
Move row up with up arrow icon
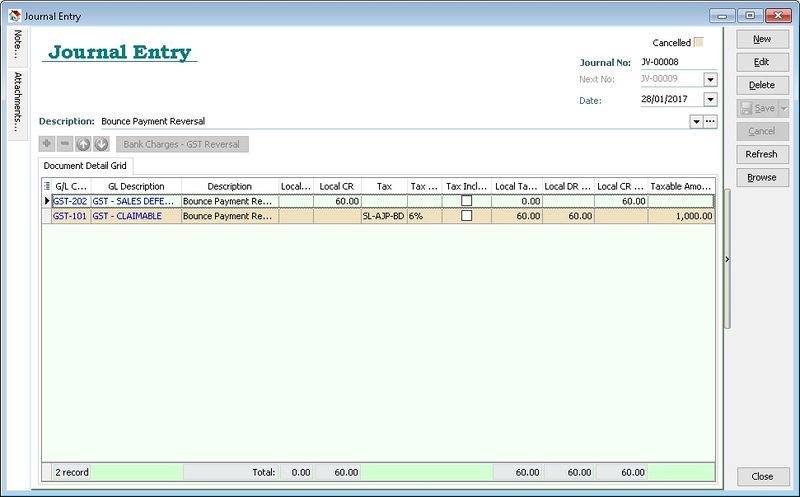pos(83,144)
